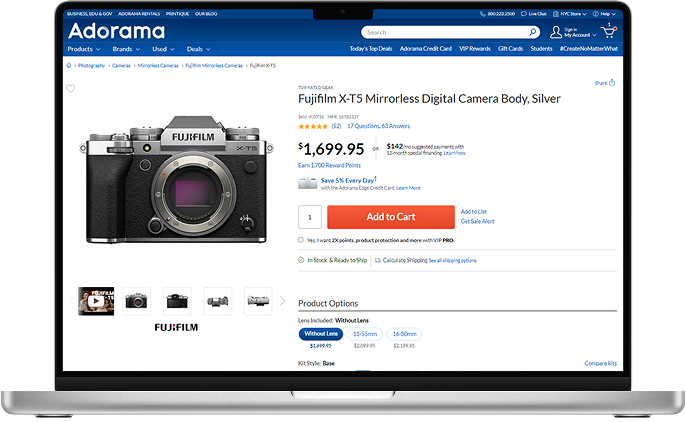Image resolution: width=686 pixels, height=422 pixels.
Task: Click the star rating icons
Action: tap(313, 126)
